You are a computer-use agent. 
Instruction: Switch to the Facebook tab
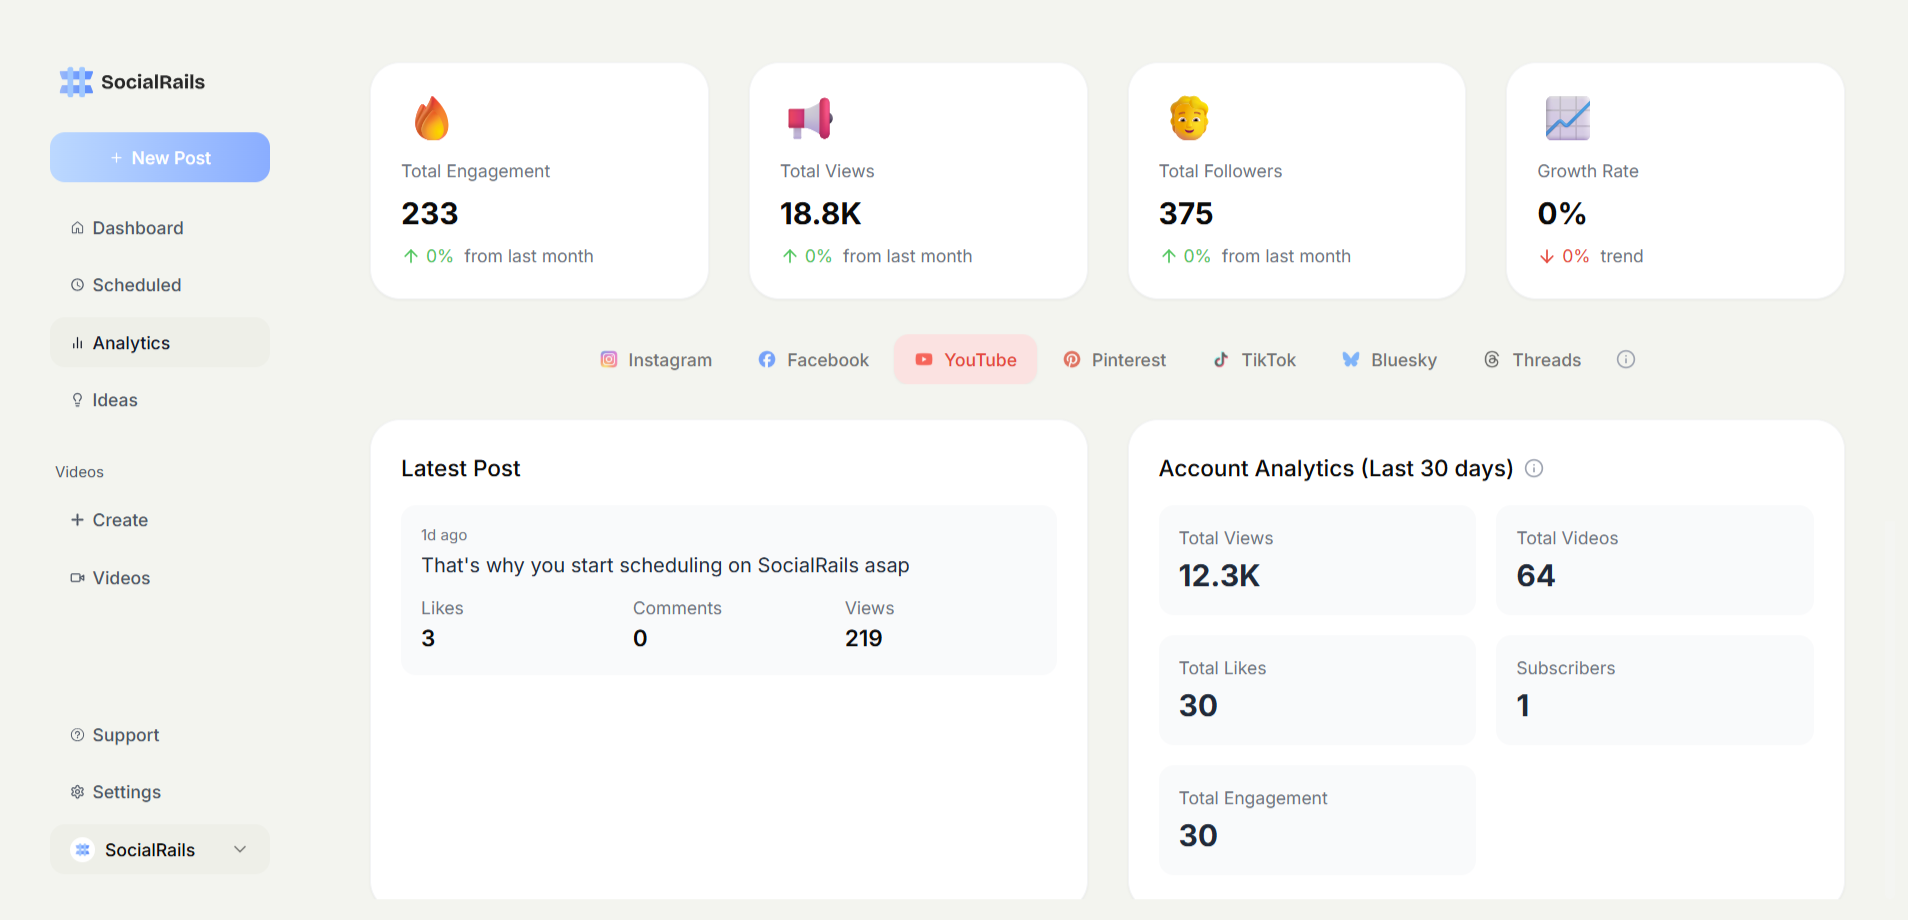(x=813, y=359)
